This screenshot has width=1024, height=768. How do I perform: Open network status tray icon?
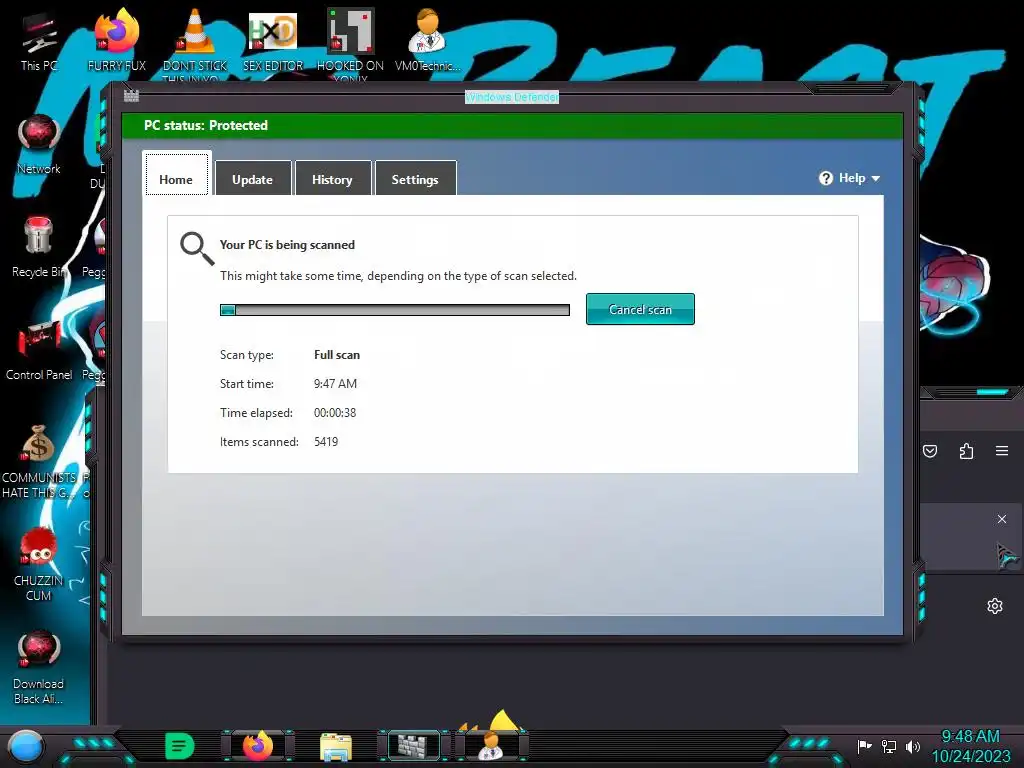889,746
